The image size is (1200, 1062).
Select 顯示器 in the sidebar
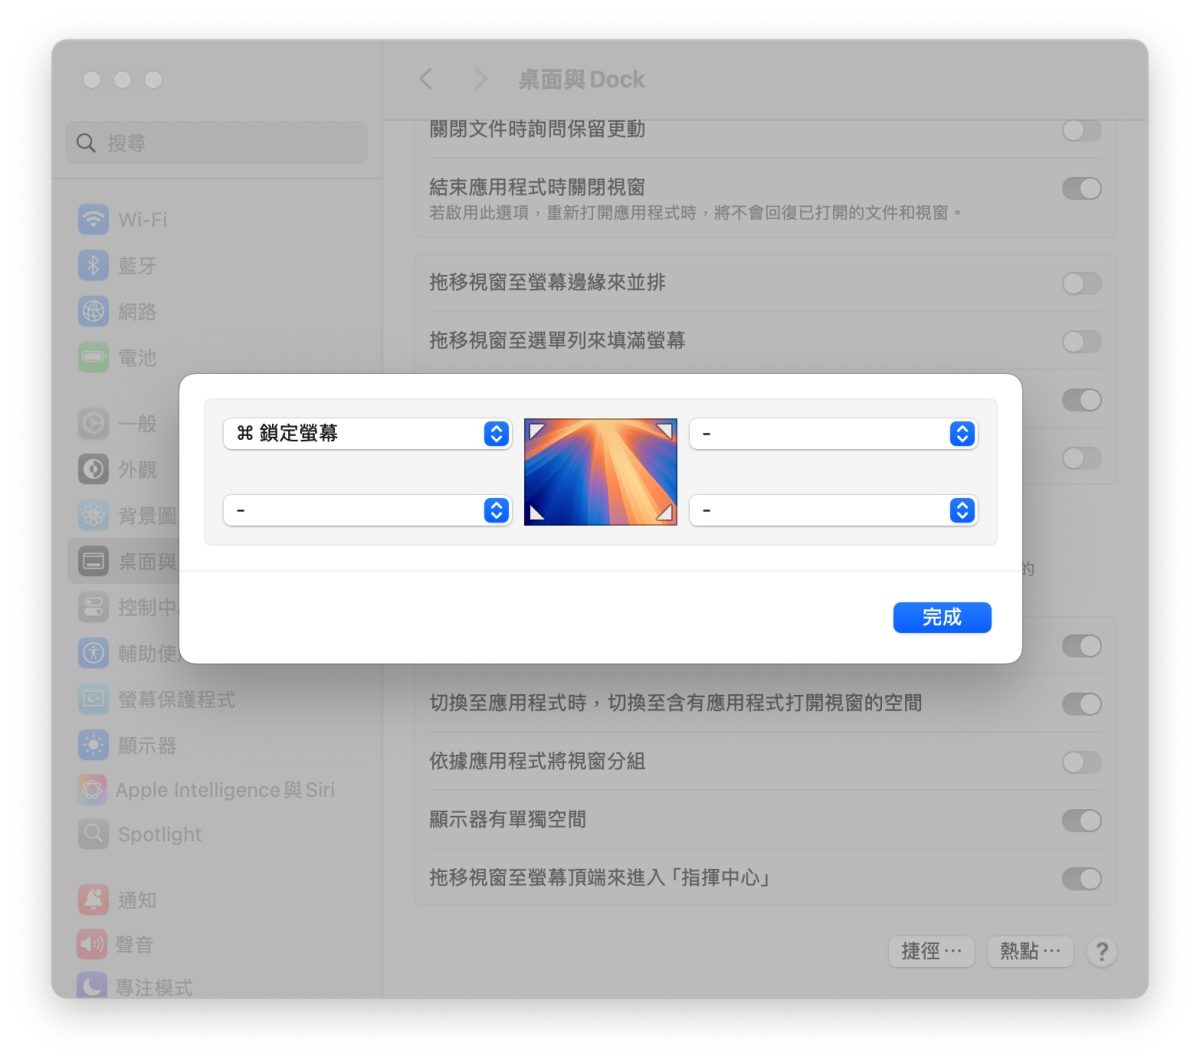point(218,745)
